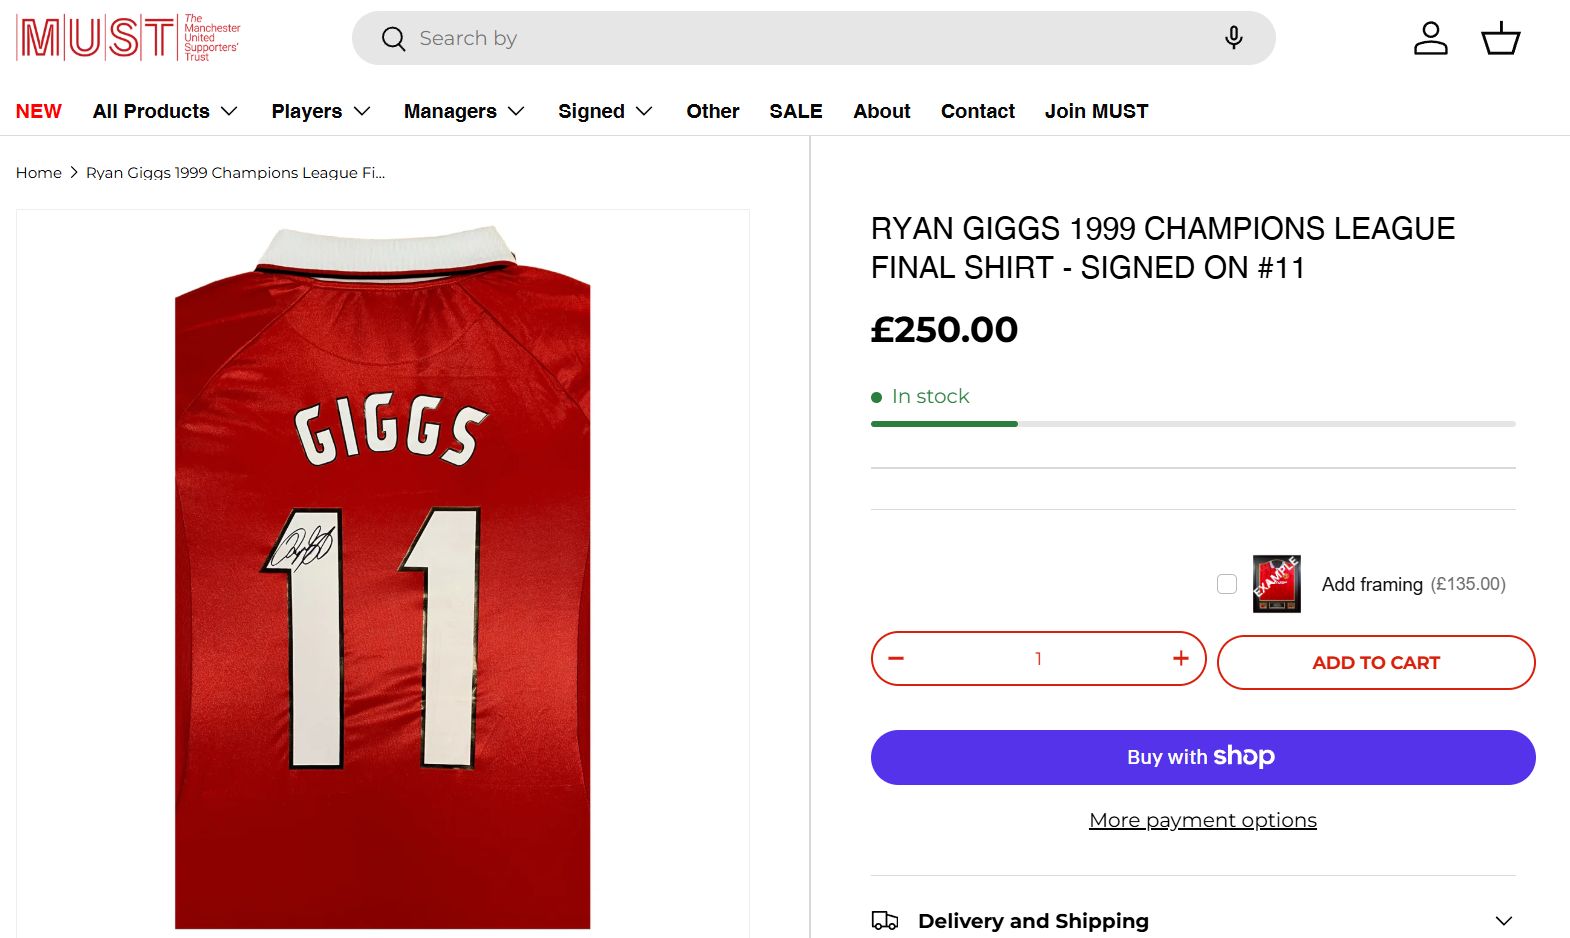Click More payment options link

1202,820
